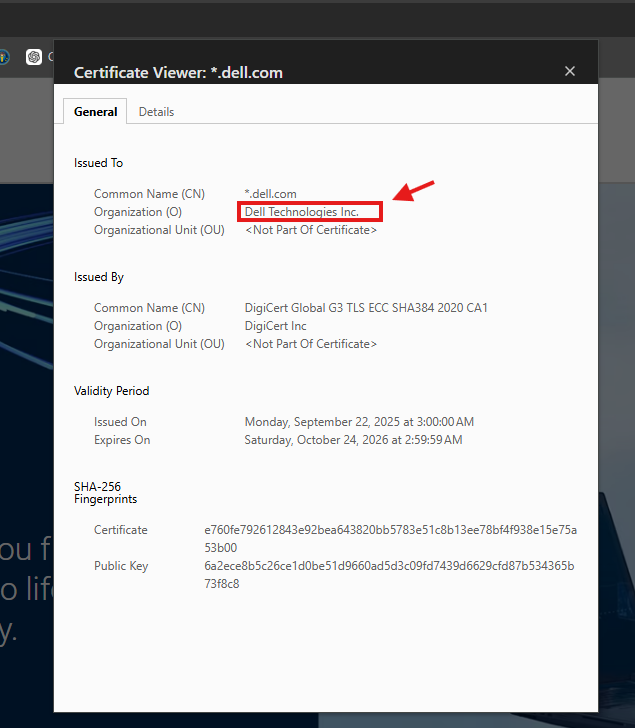Click Not Part Of Certificate under Issued To

pos(311,230)
